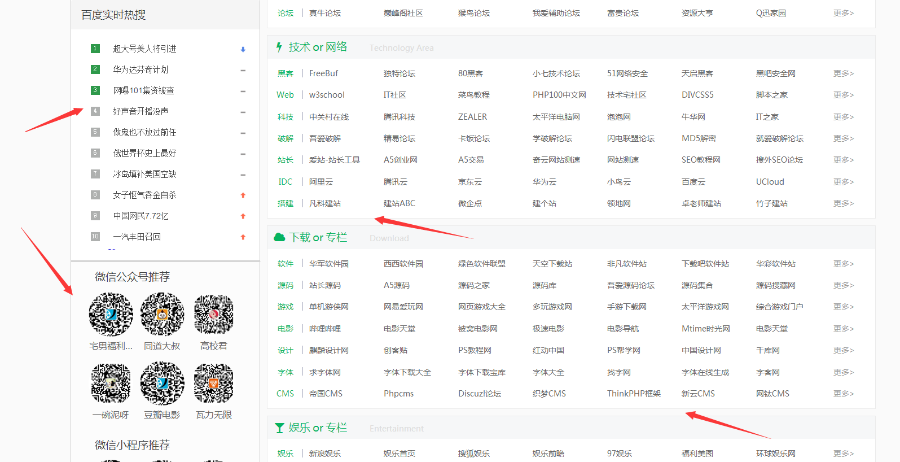Viewport: 900px width, 462px height.
Task: Visit the UCloud link
Action: [770, 182]
